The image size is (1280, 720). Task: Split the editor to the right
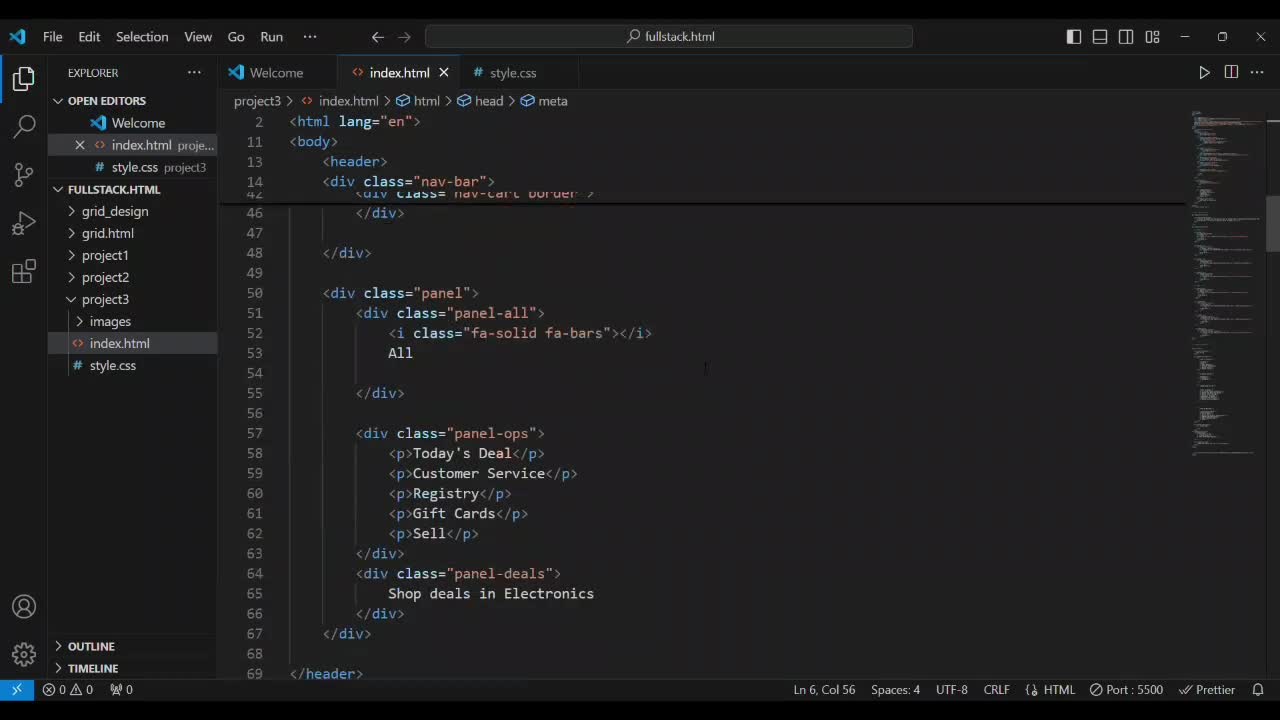[1231, 72]
